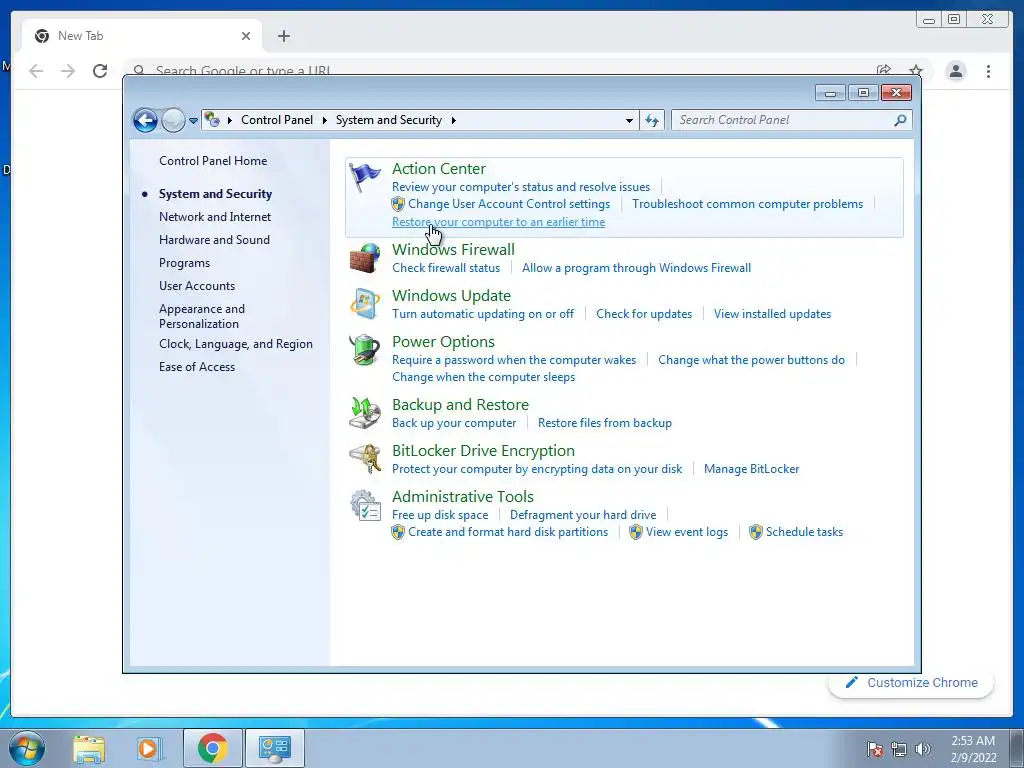Click the Backup and Restore icon

[364, 413]
